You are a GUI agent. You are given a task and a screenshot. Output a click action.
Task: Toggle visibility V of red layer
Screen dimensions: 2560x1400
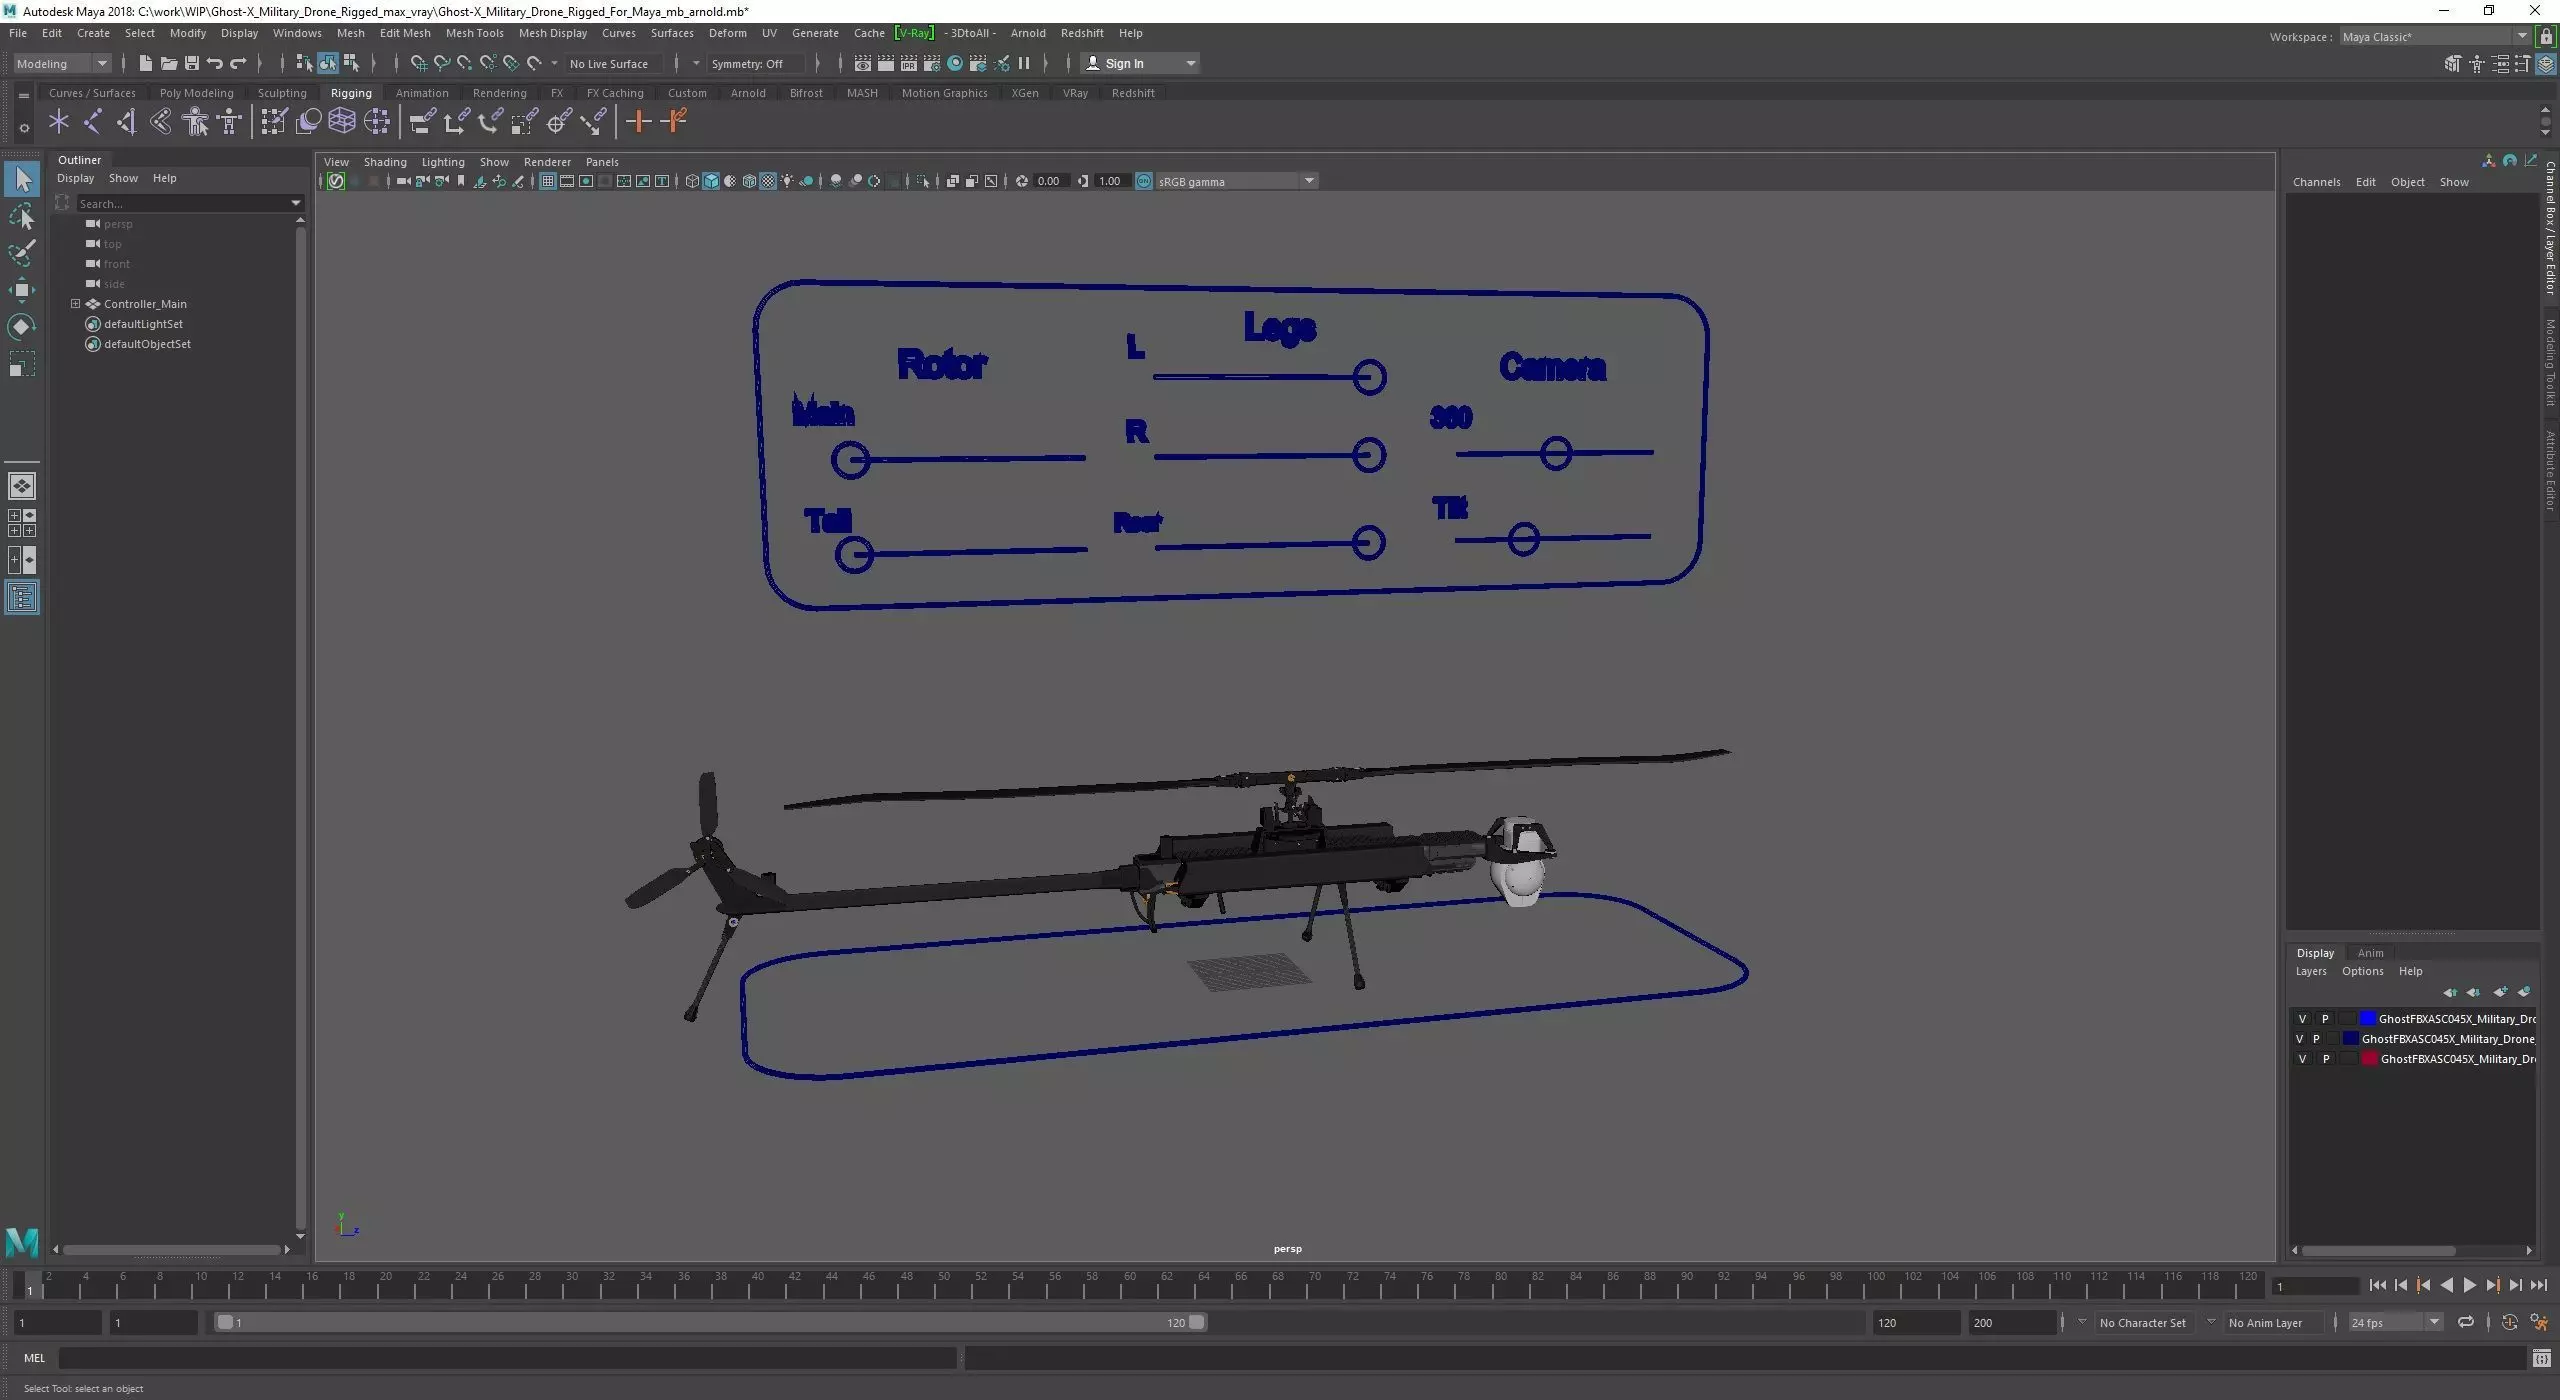pos(2302,1059)
